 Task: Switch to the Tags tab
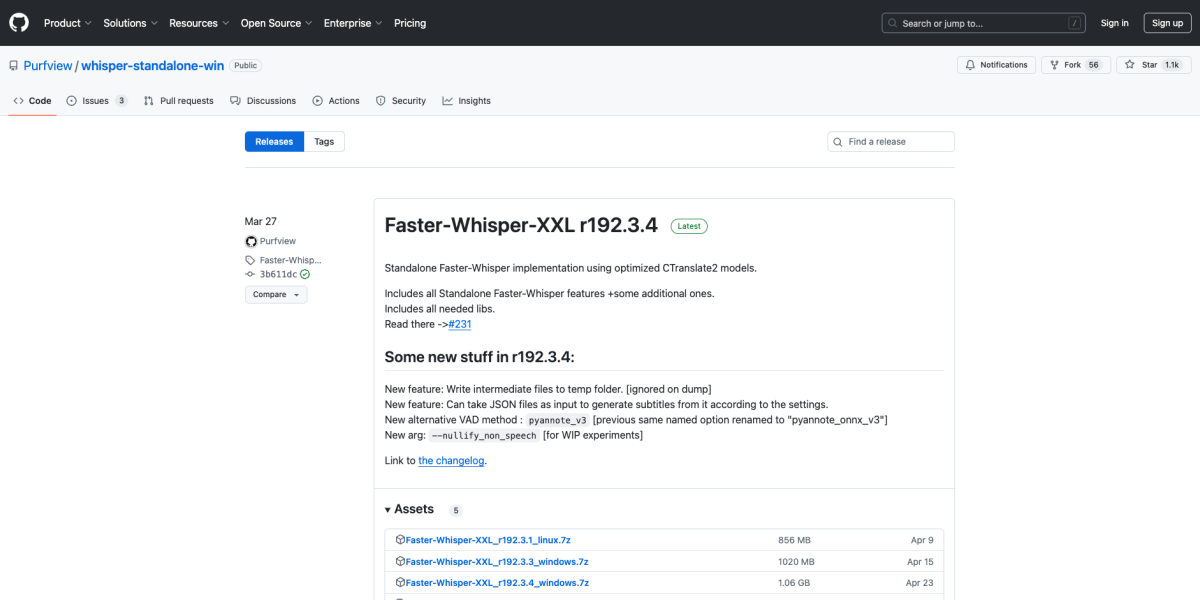pos(324,141)
